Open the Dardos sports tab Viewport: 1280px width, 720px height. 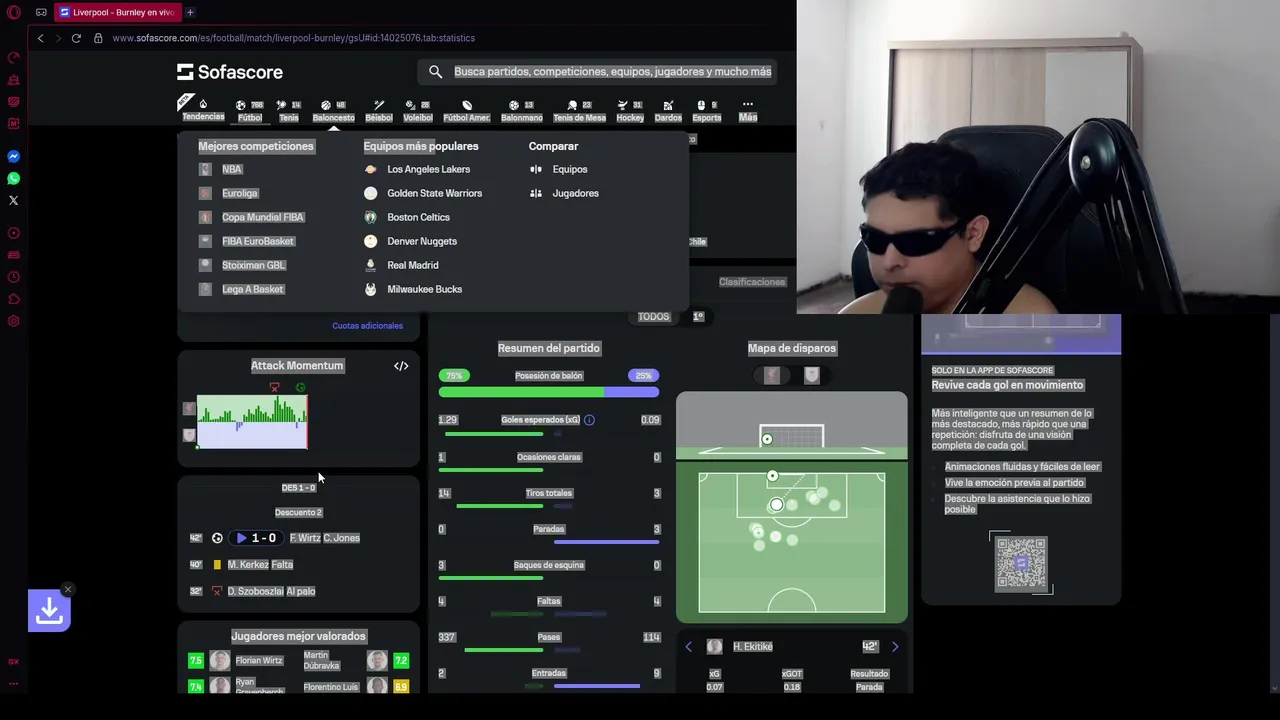pos(668,111)
